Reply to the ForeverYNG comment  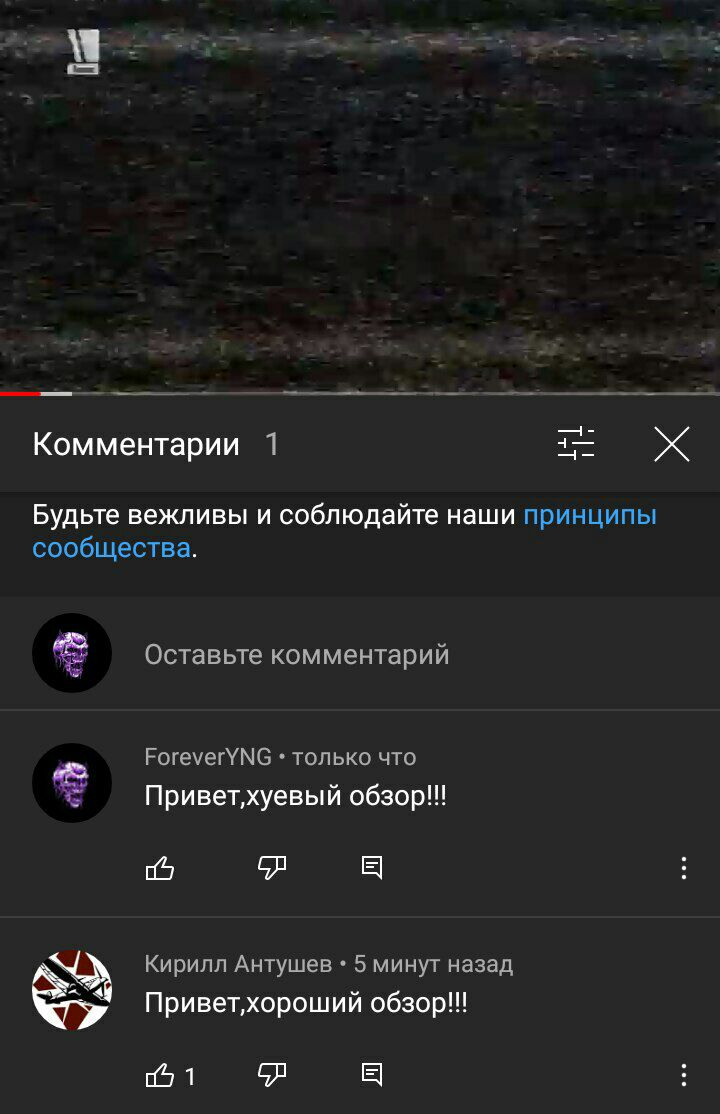(x=372, y=867)
